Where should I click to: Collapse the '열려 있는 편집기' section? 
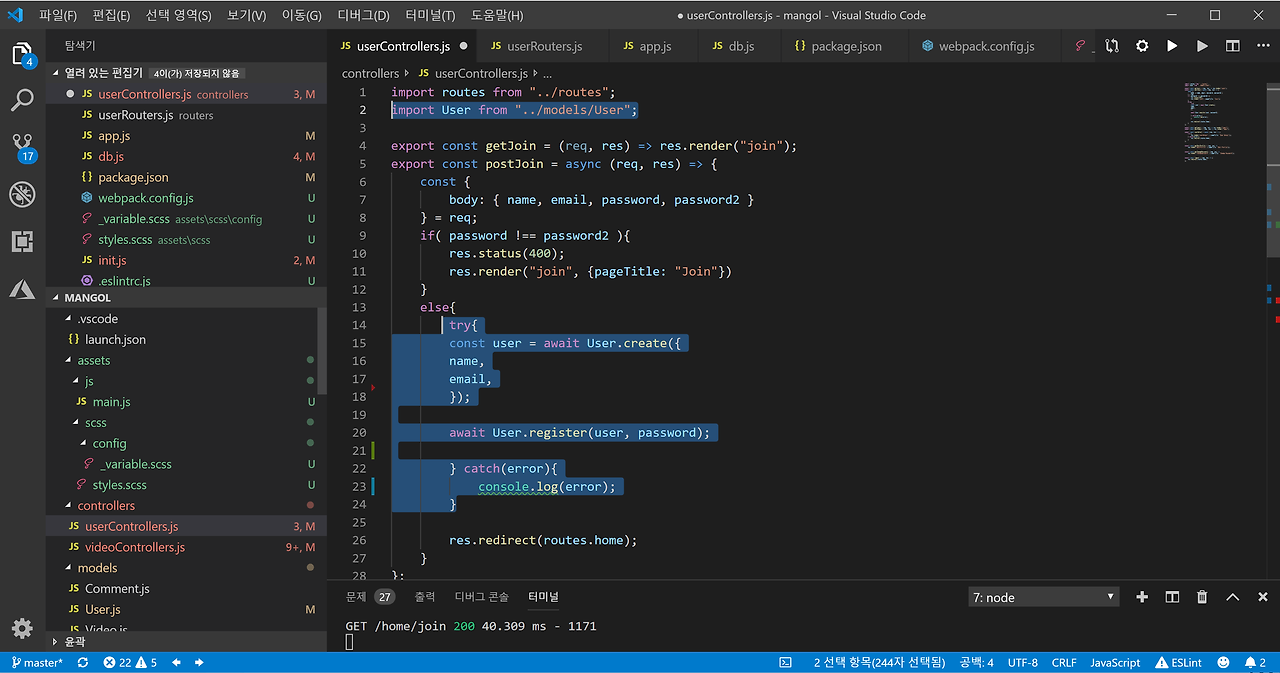(187, 73)
